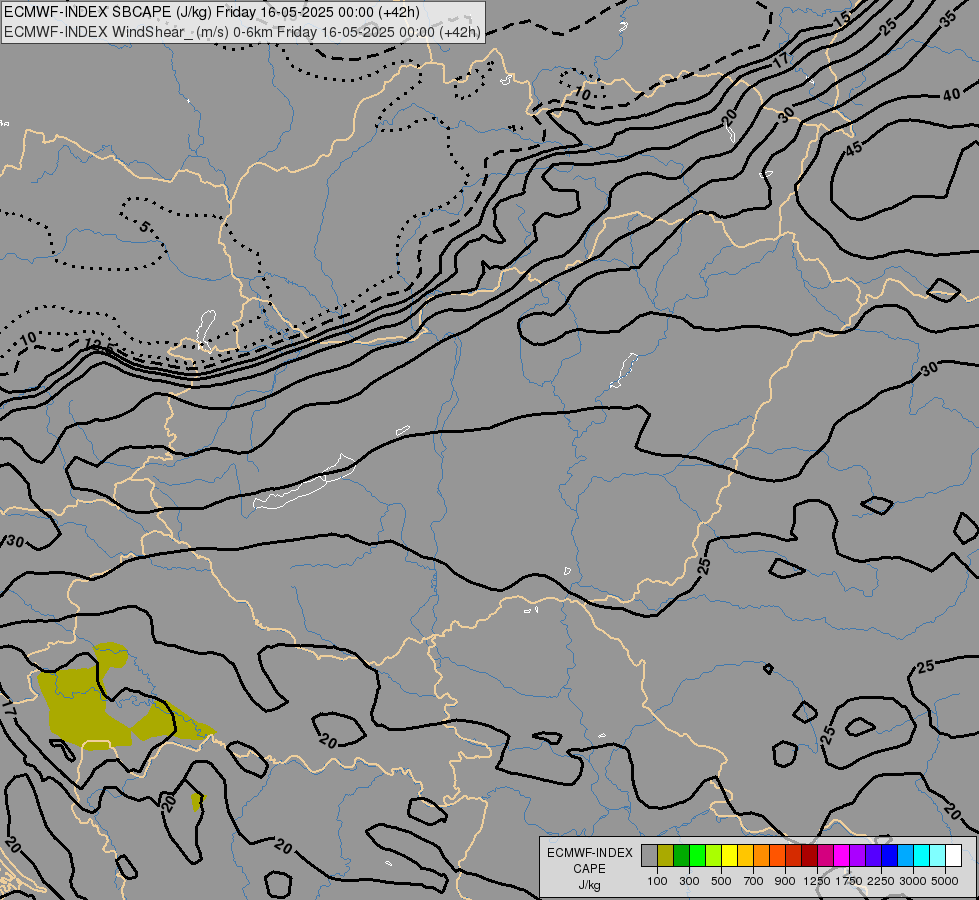
Task: Click the palest cyan swatch beside white
Action: (x=937, y=855)
